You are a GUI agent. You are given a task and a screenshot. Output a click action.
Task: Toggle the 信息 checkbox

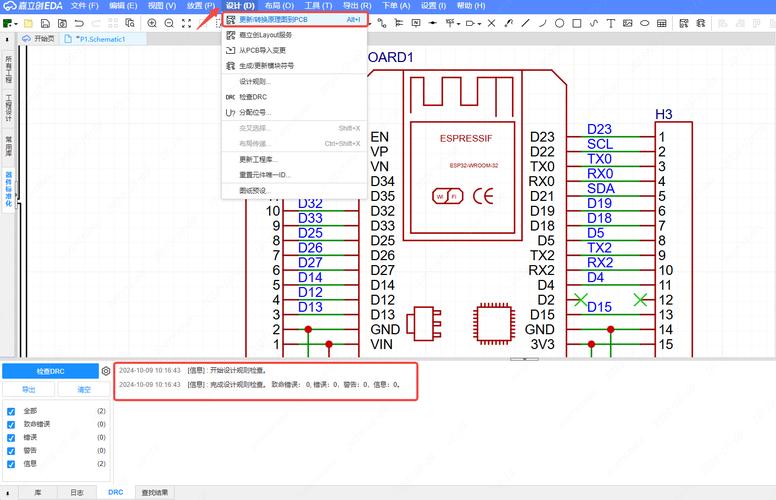[x=11, y=464]
